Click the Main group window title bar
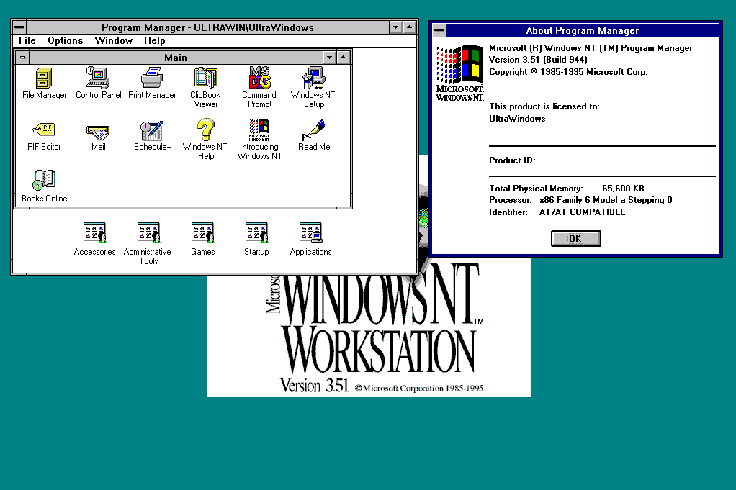The height and width of the screenshot is (490, 736). pyautogui.click(x=176, y=58)
